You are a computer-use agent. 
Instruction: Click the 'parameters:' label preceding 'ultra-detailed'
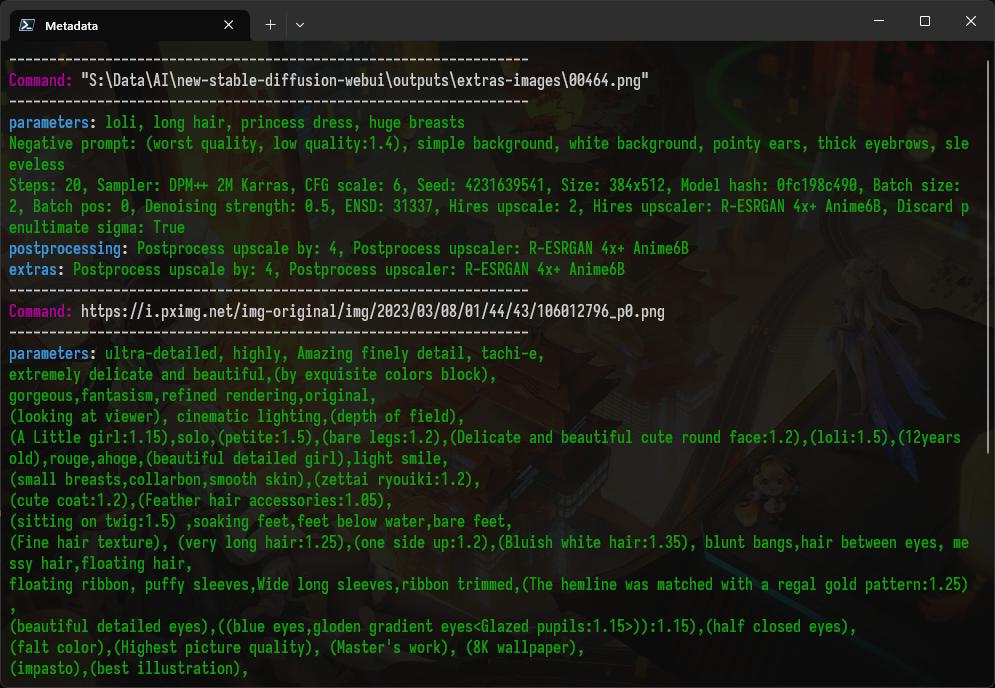point(53,354)
